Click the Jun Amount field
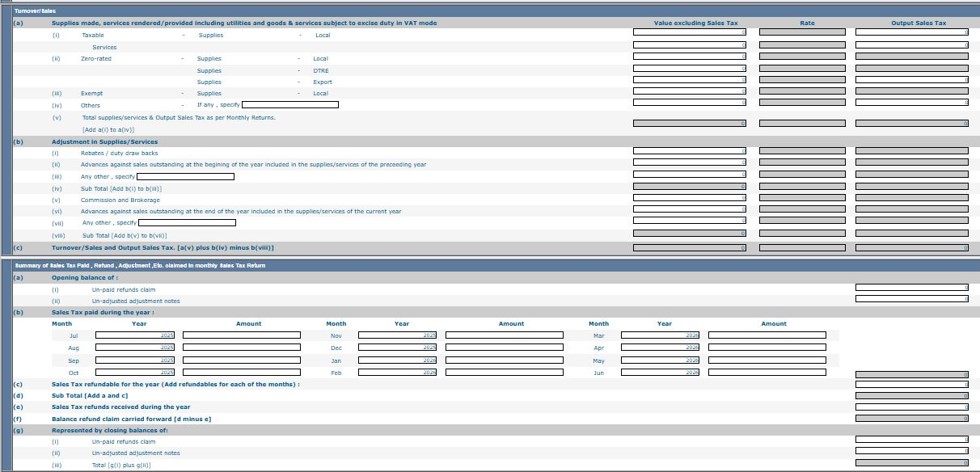The image size is (980, 472). (767, 372)
